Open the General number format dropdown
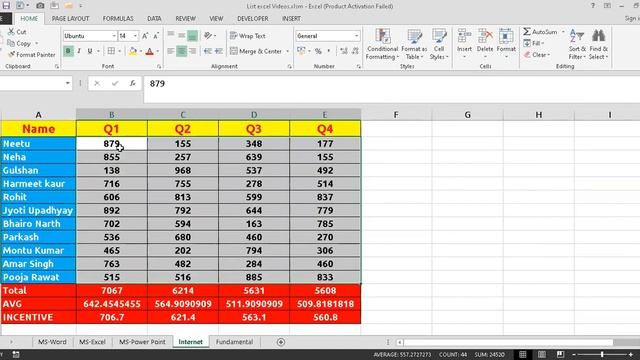The image size is (640, 360). pos(357,36)
